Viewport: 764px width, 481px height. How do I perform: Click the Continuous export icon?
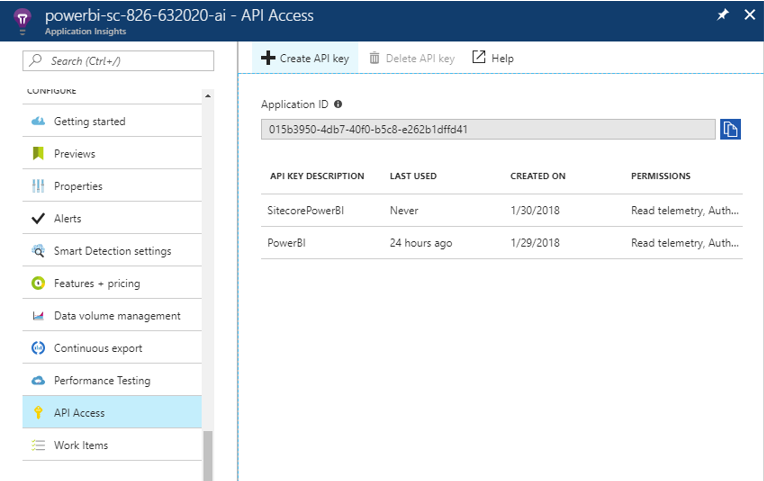point(38,348)
